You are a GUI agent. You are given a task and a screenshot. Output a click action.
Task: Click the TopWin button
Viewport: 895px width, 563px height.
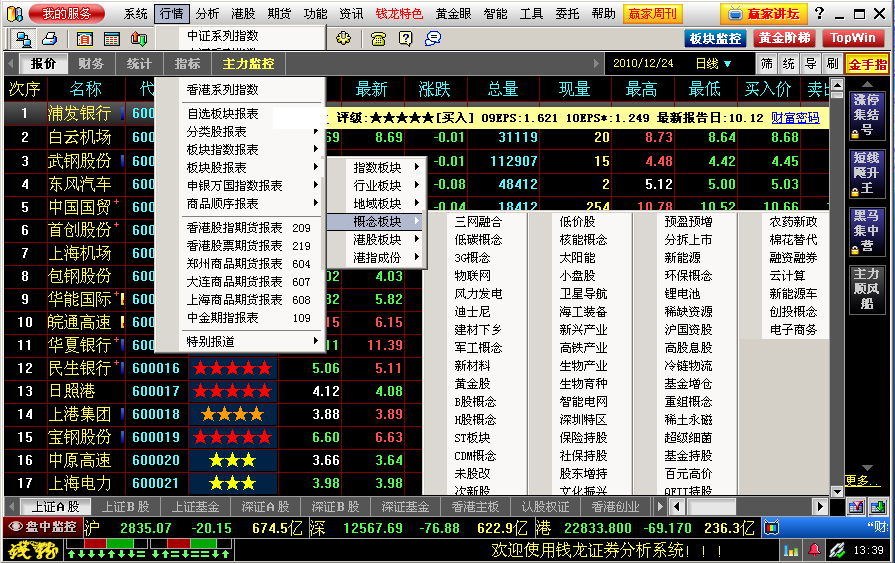point(852,38)
